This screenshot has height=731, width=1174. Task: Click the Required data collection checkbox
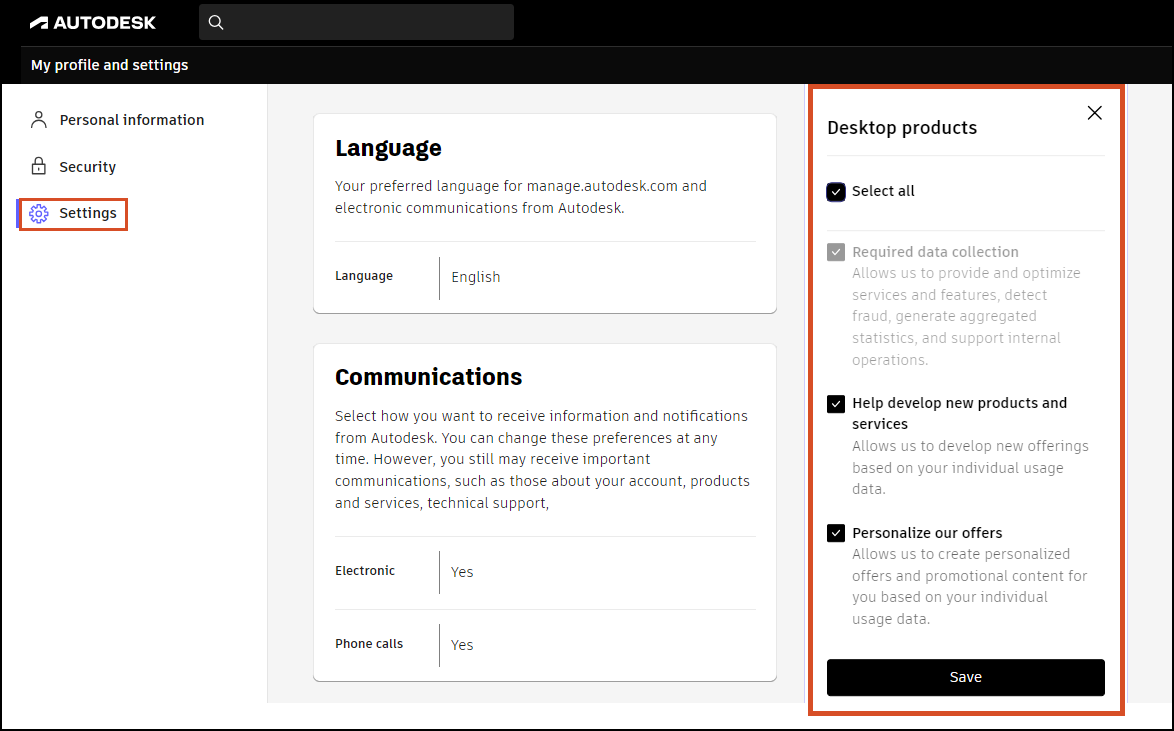point(836,252)
